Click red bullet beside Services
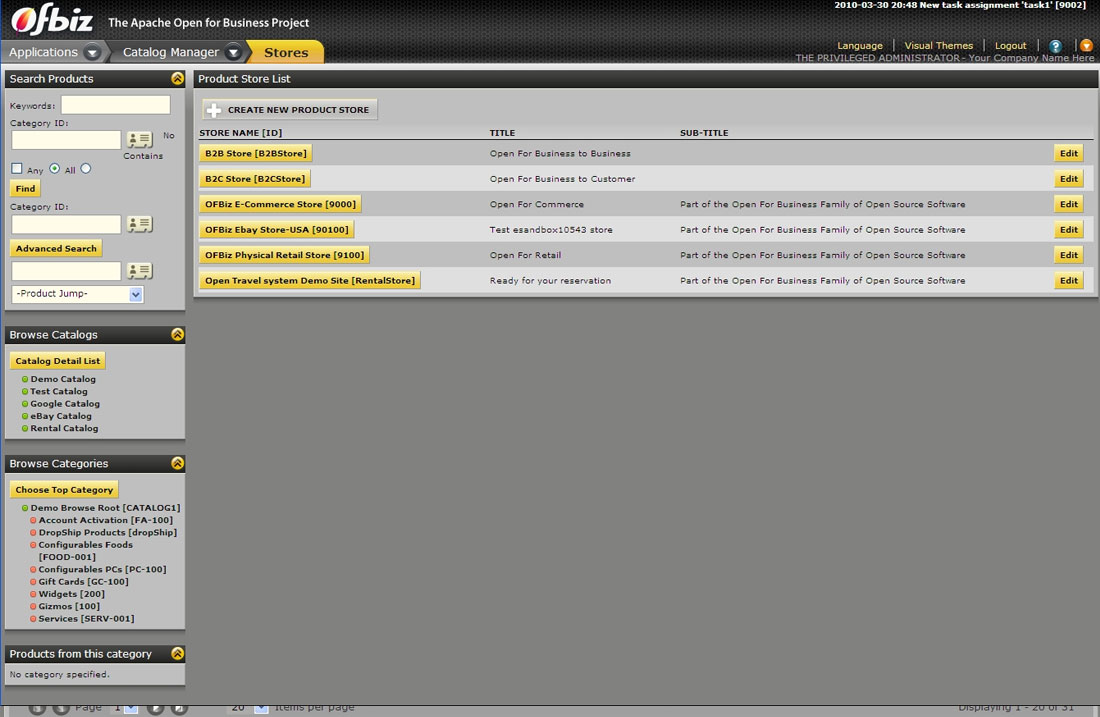 33,619
